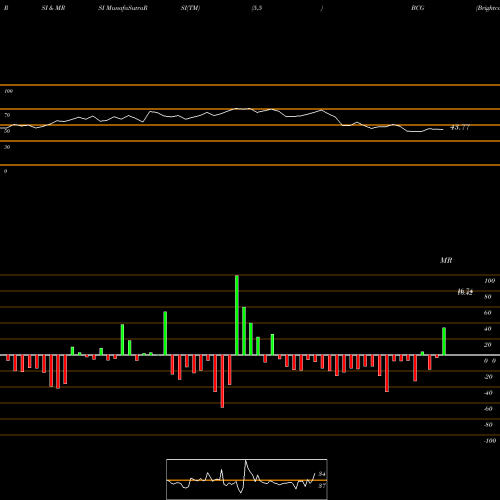Click the 'BCG' ticker symbol
This screenshot has height=500, width=500.
(418, 8)
